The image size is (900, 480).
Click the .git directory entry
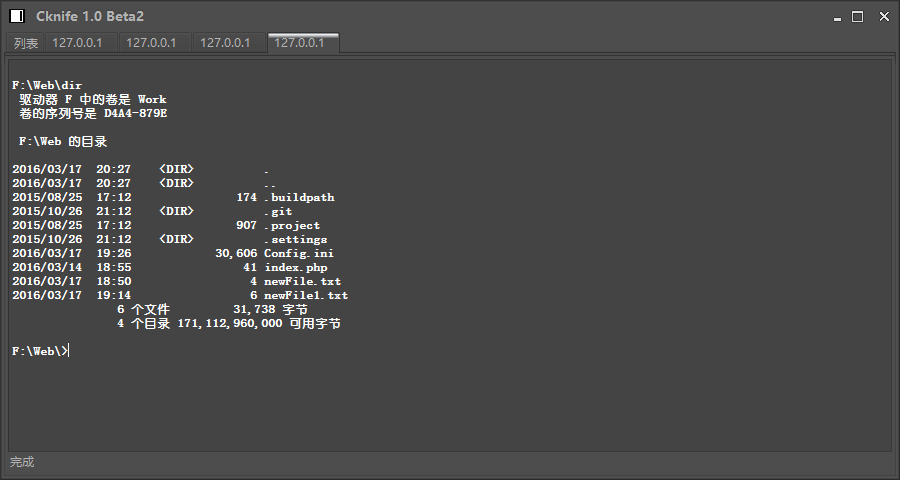click(x=278, y=212)
